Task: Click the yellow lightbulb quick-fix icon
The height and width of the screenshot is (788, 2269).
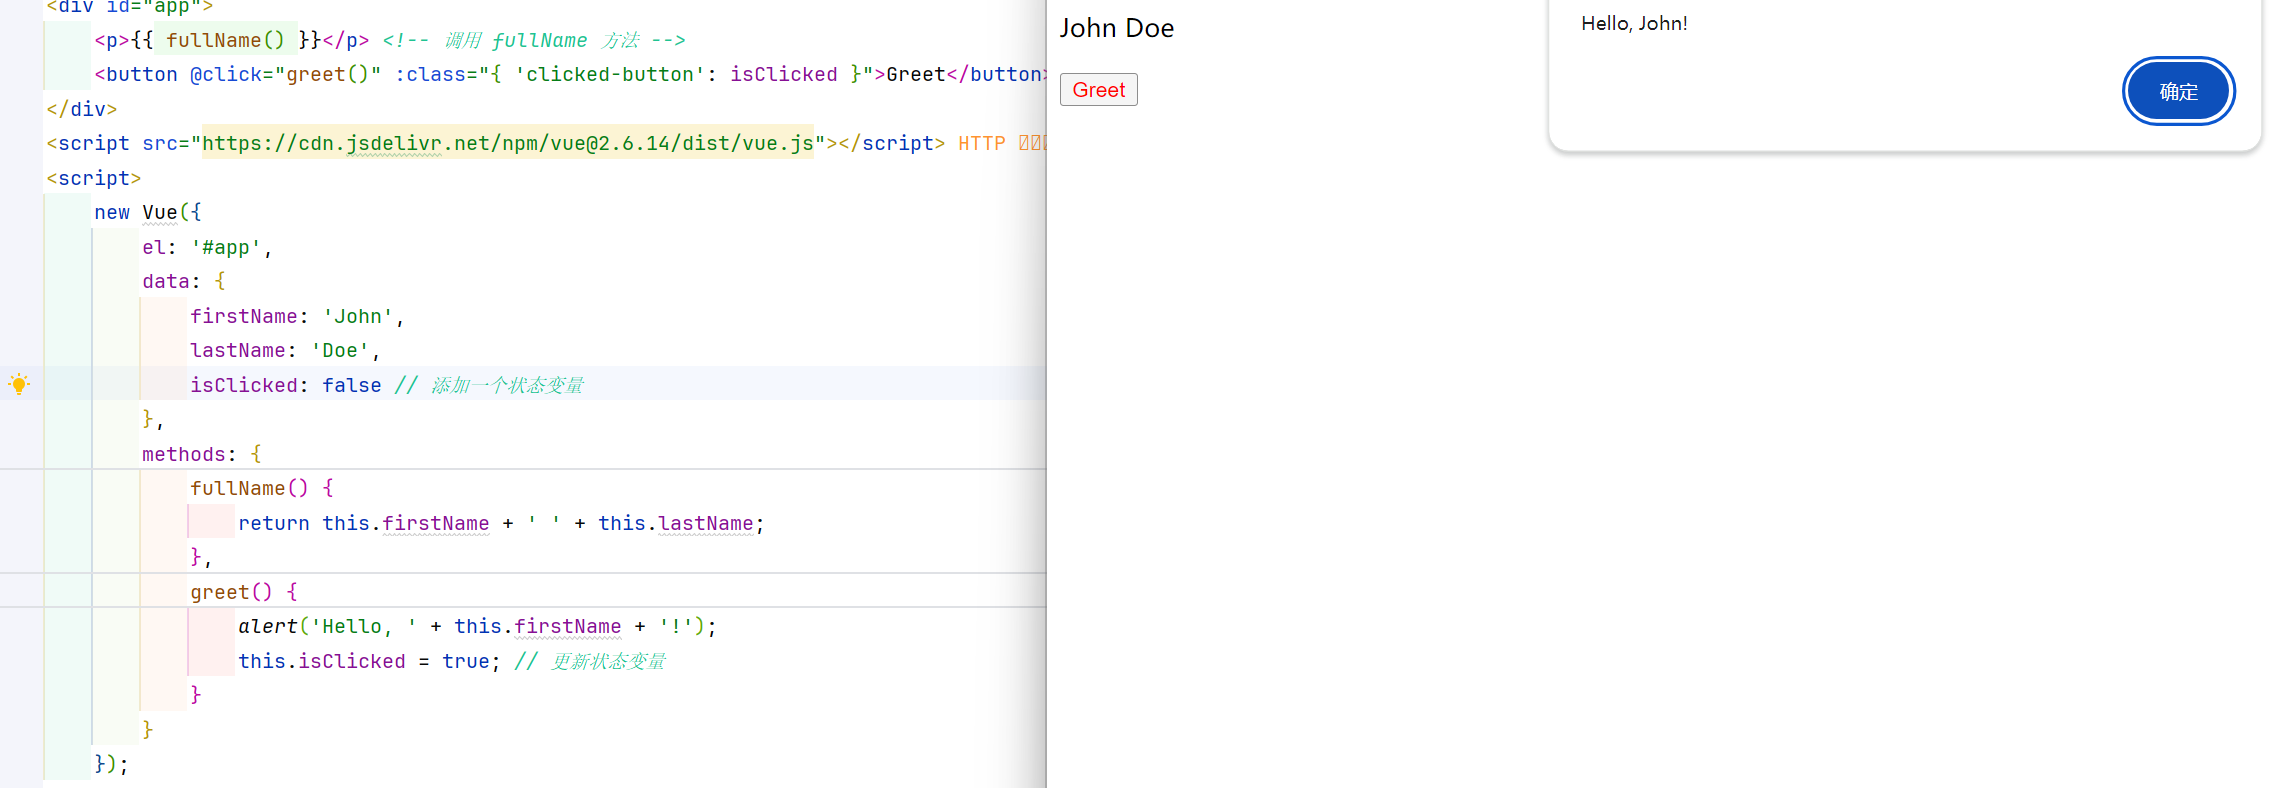Action: (19, 384)
